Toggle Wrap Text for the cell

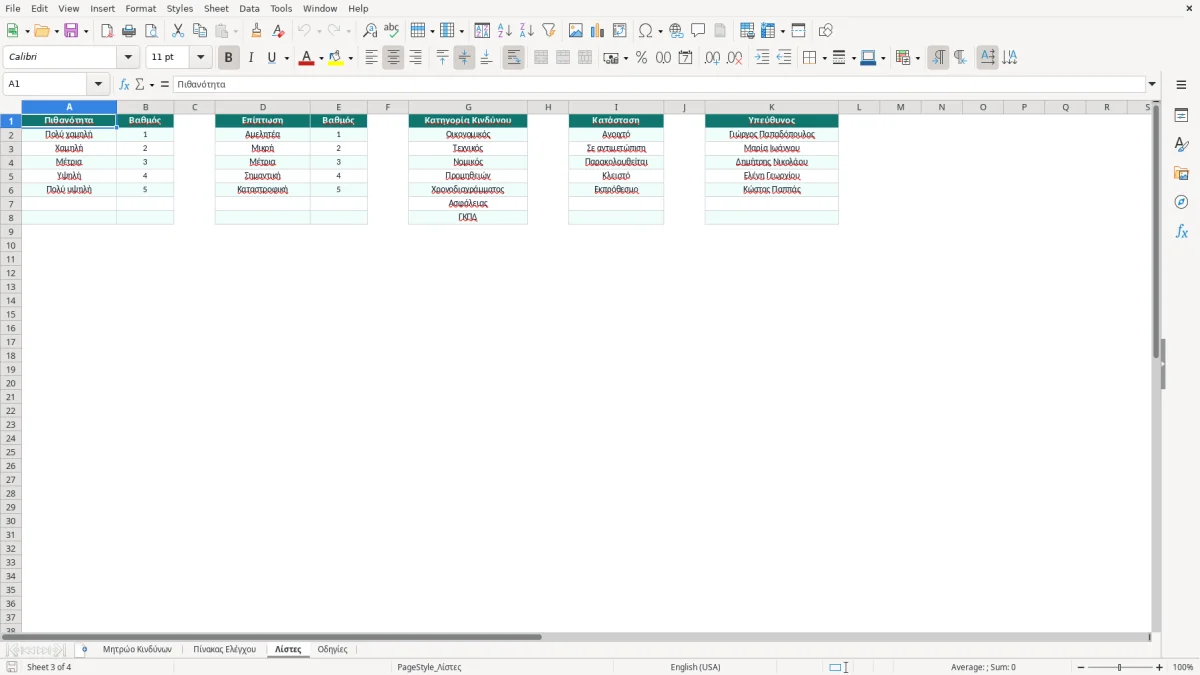(513, 58)
